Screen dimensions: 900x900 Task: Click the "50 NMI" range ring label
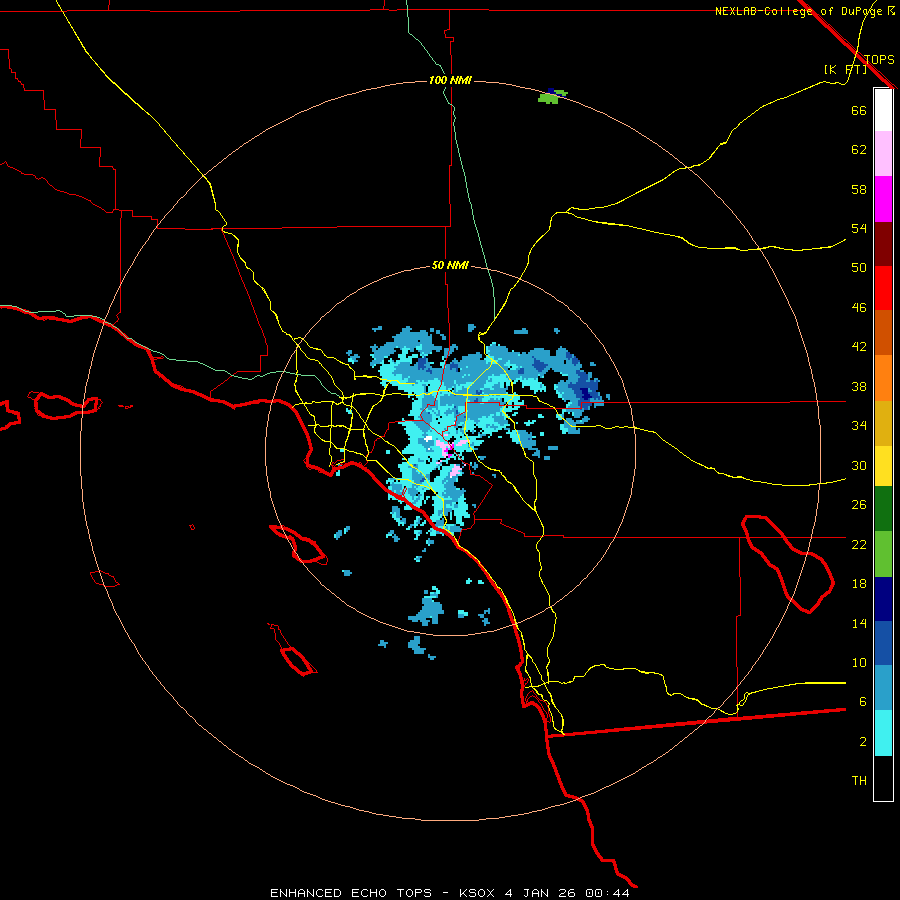450,265
